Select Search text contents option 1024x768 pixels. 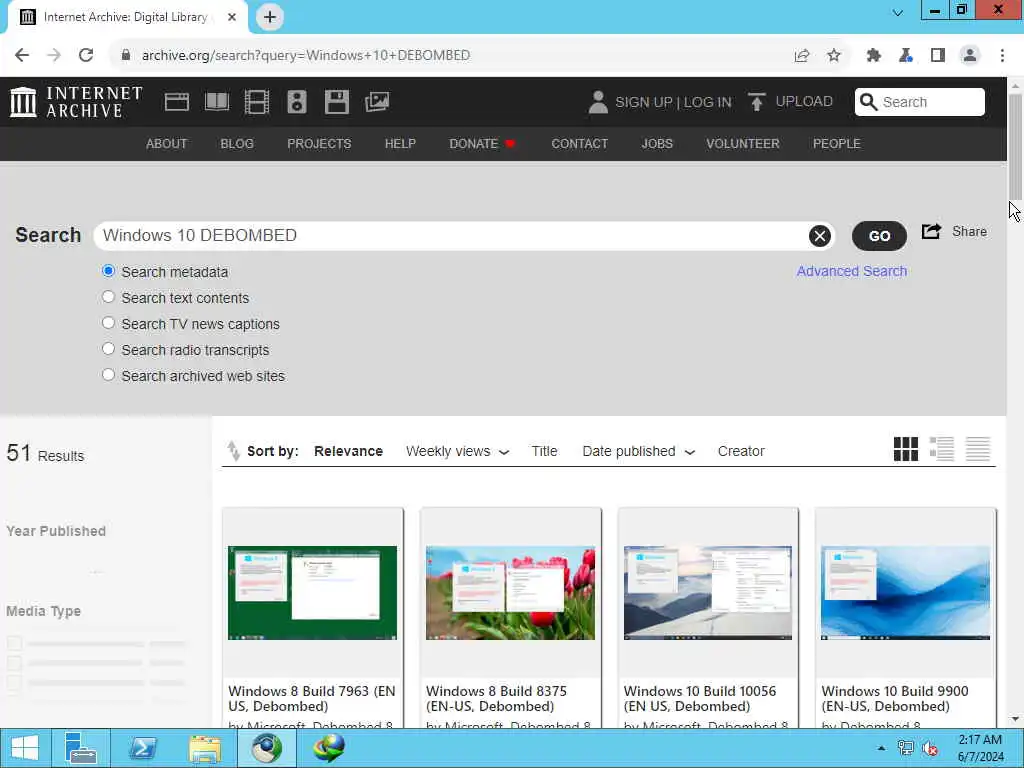(x=108, y=297)
